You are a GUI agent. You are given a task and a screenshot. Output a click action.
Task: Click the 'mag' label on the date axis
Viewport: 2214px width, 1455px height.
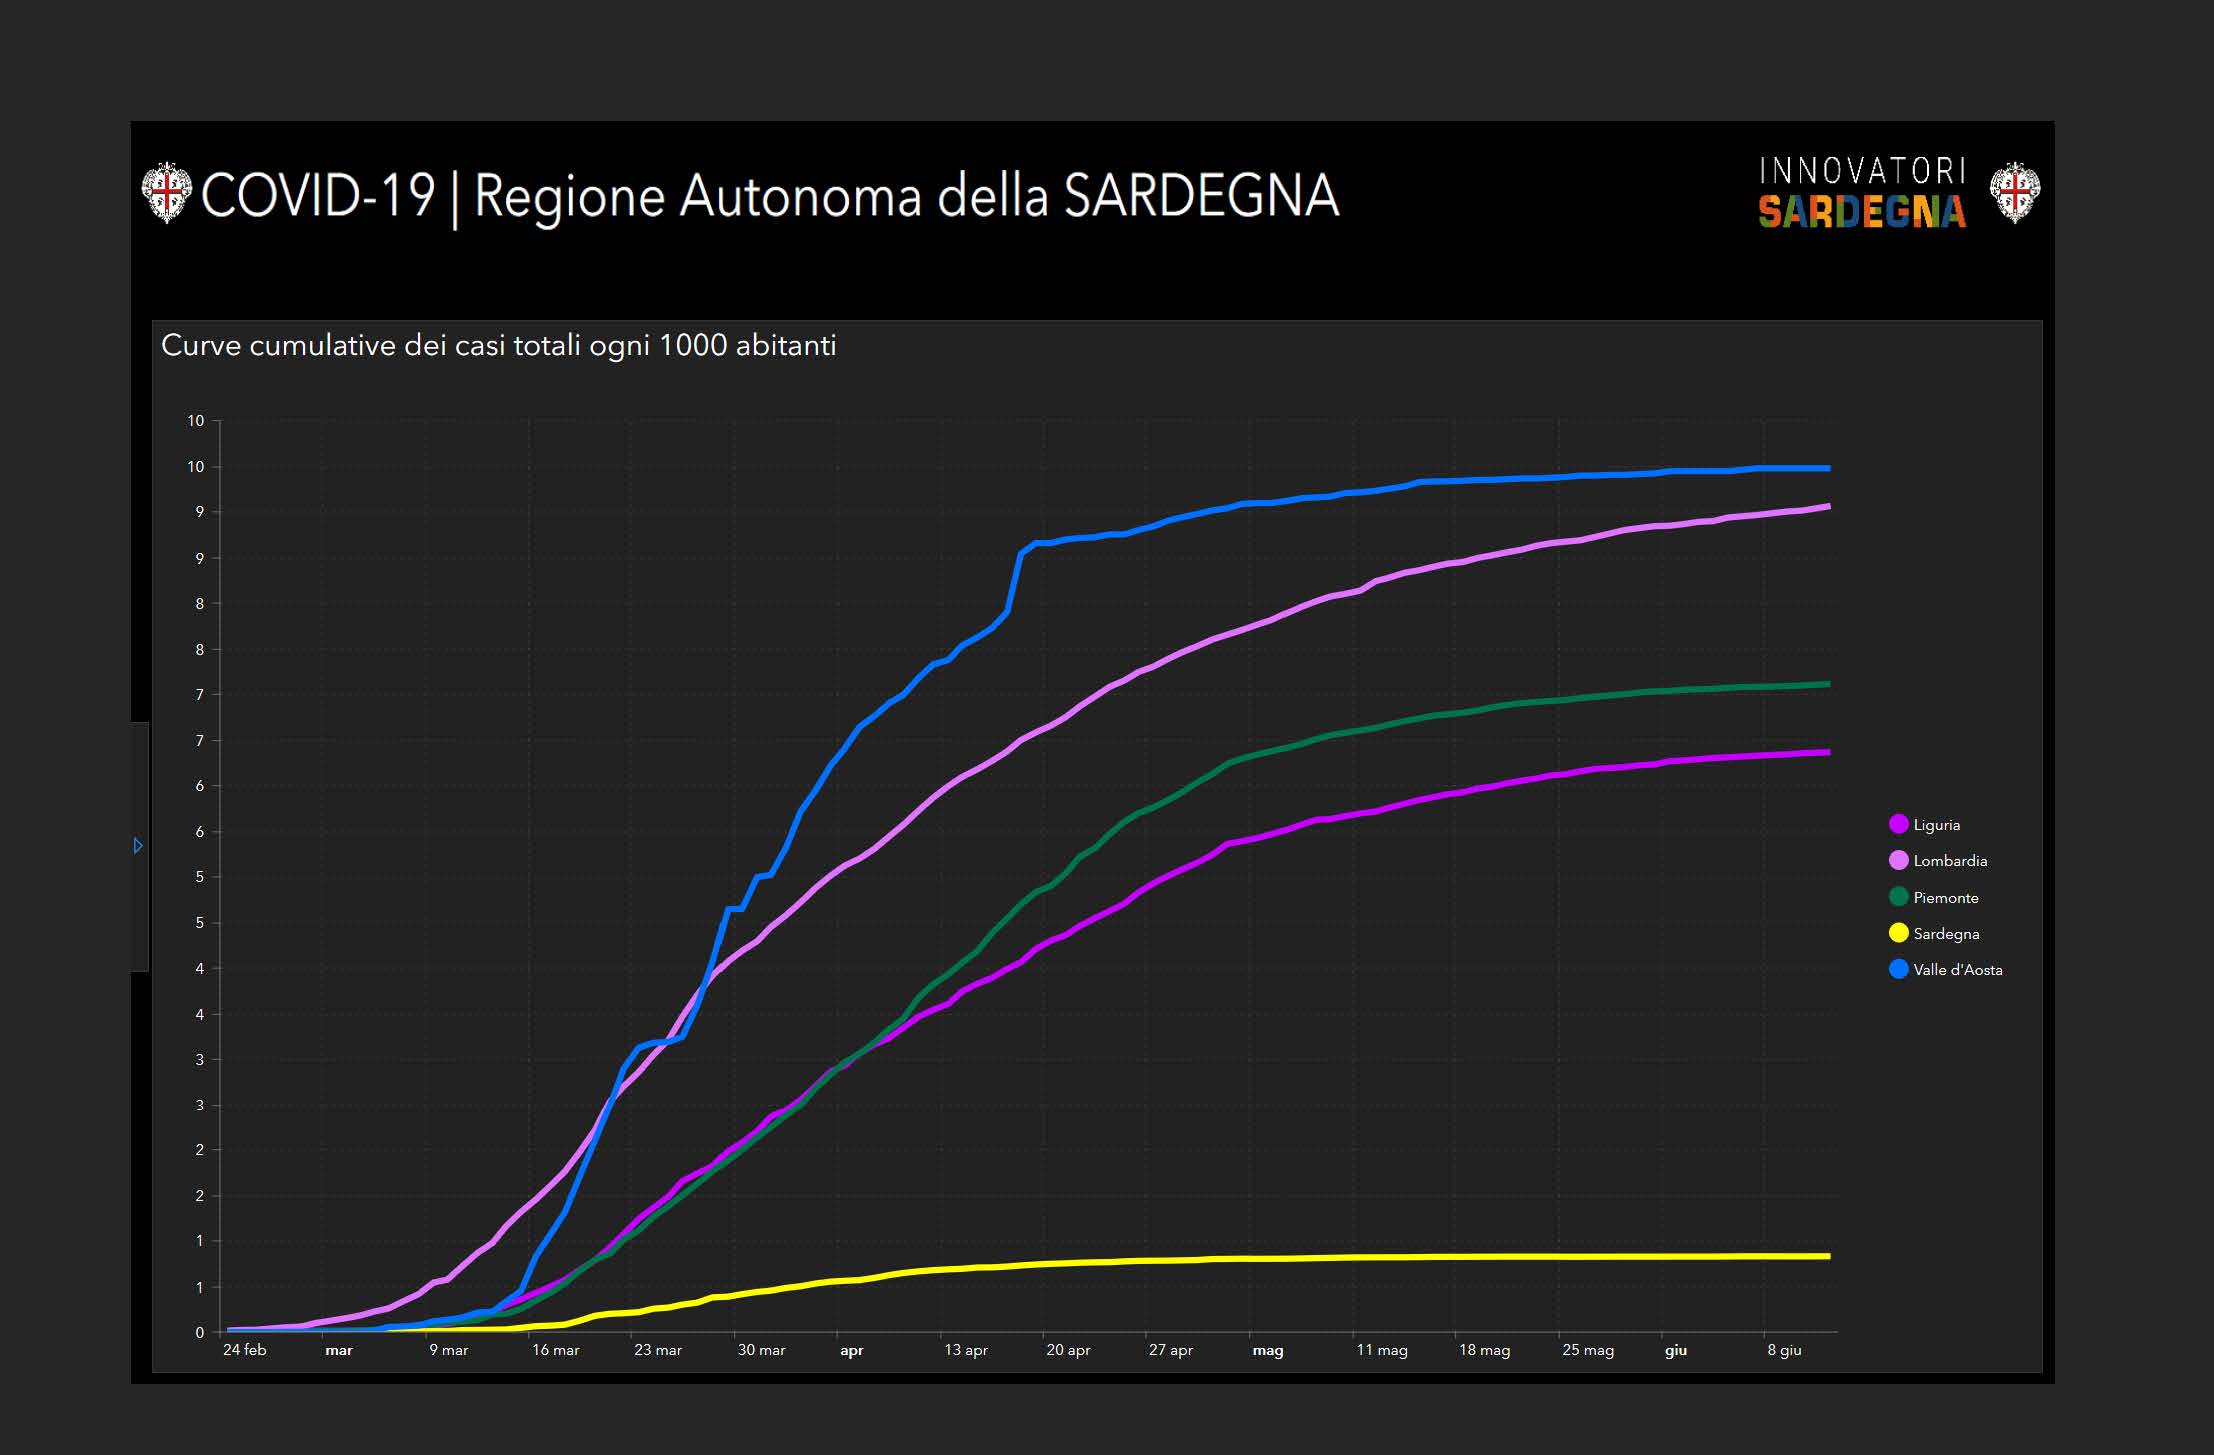1267,1350
